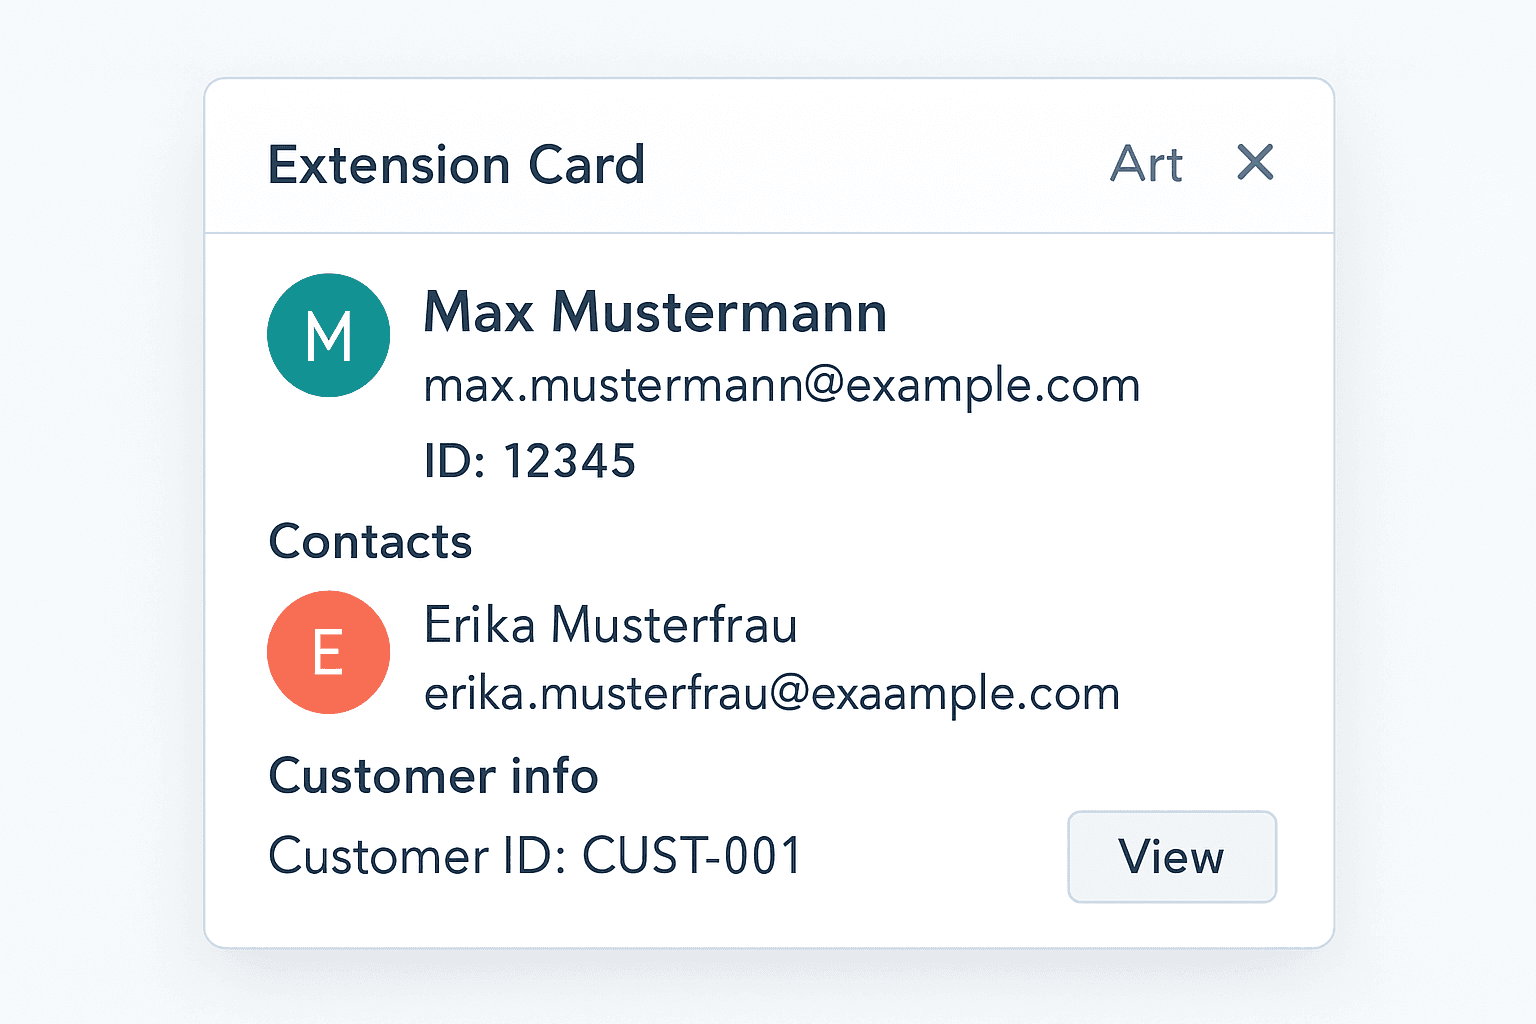Click Customer ID: CUST-001 text
The image size is (1536, 1024).
[x=535, y=856]
